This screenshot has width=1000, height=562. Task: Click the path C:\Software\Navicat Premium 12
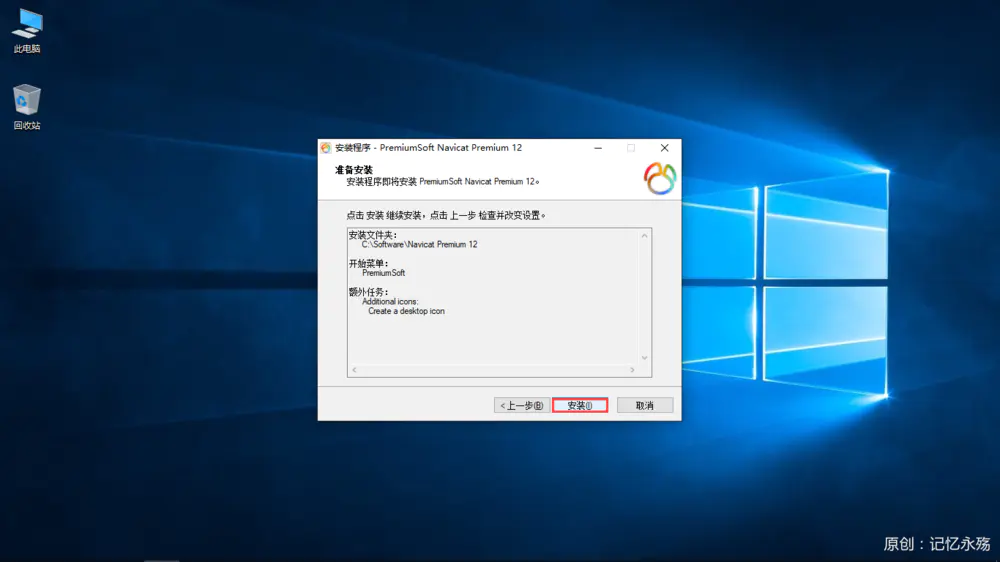click(419, 244)
